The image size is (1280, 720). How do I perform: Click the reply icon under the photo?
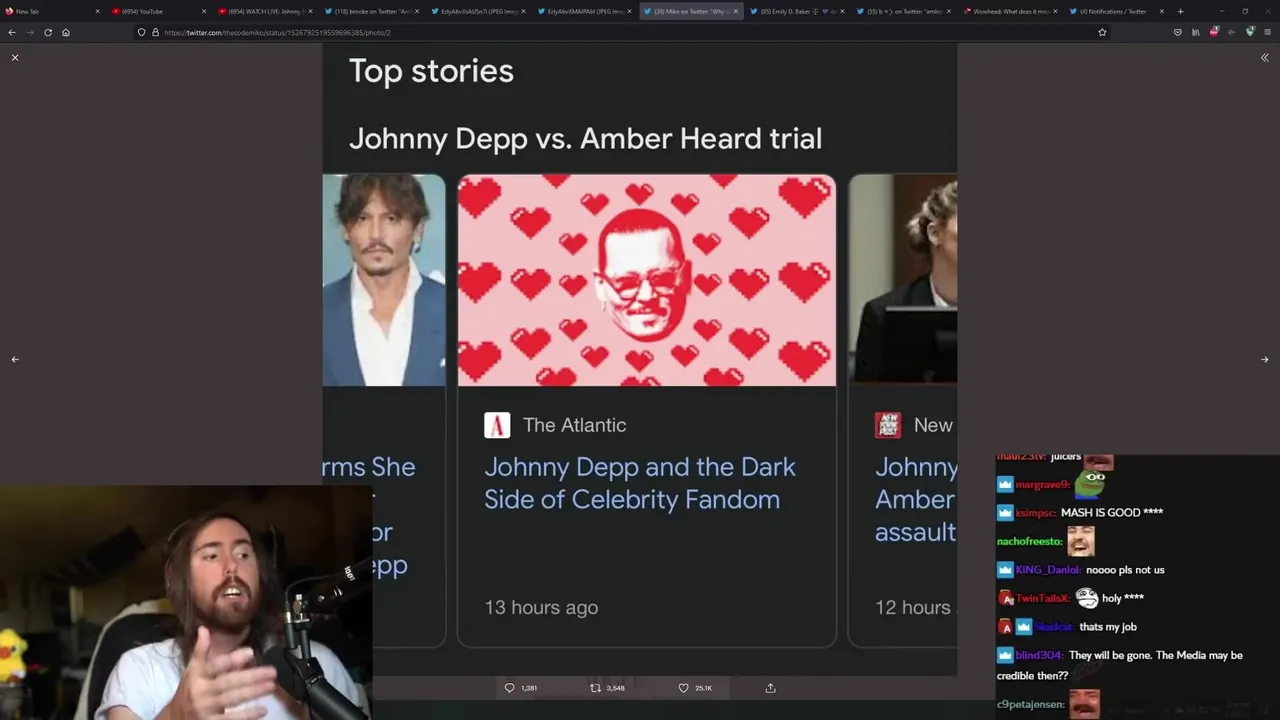pyautogui.click(x=509, y=688)
